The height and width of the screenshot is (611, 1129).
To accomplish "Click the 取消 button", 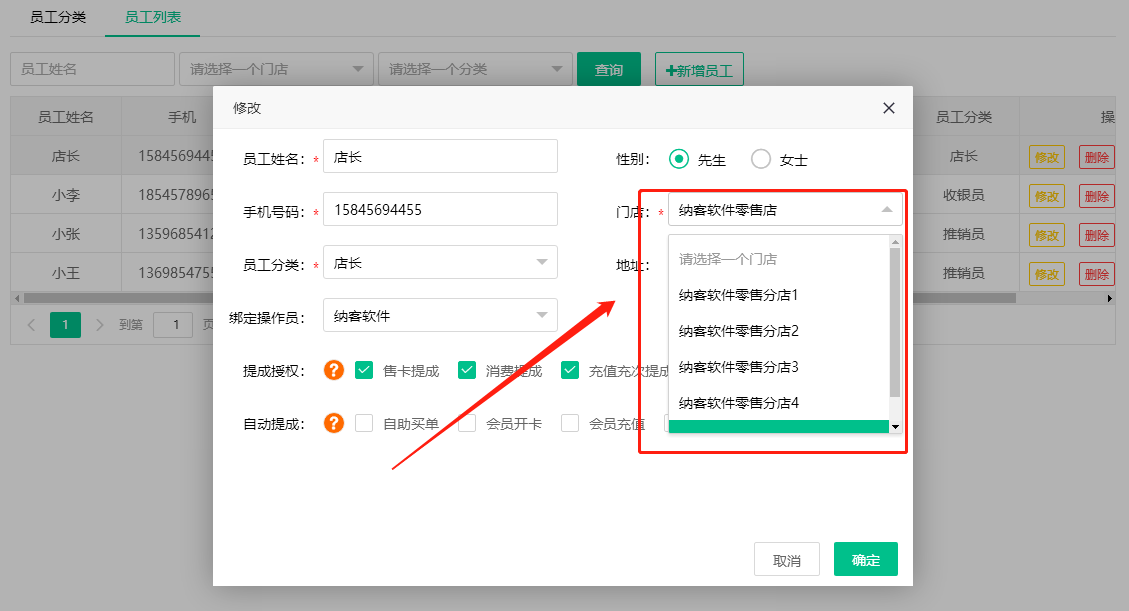I will [x=787, y=560].
